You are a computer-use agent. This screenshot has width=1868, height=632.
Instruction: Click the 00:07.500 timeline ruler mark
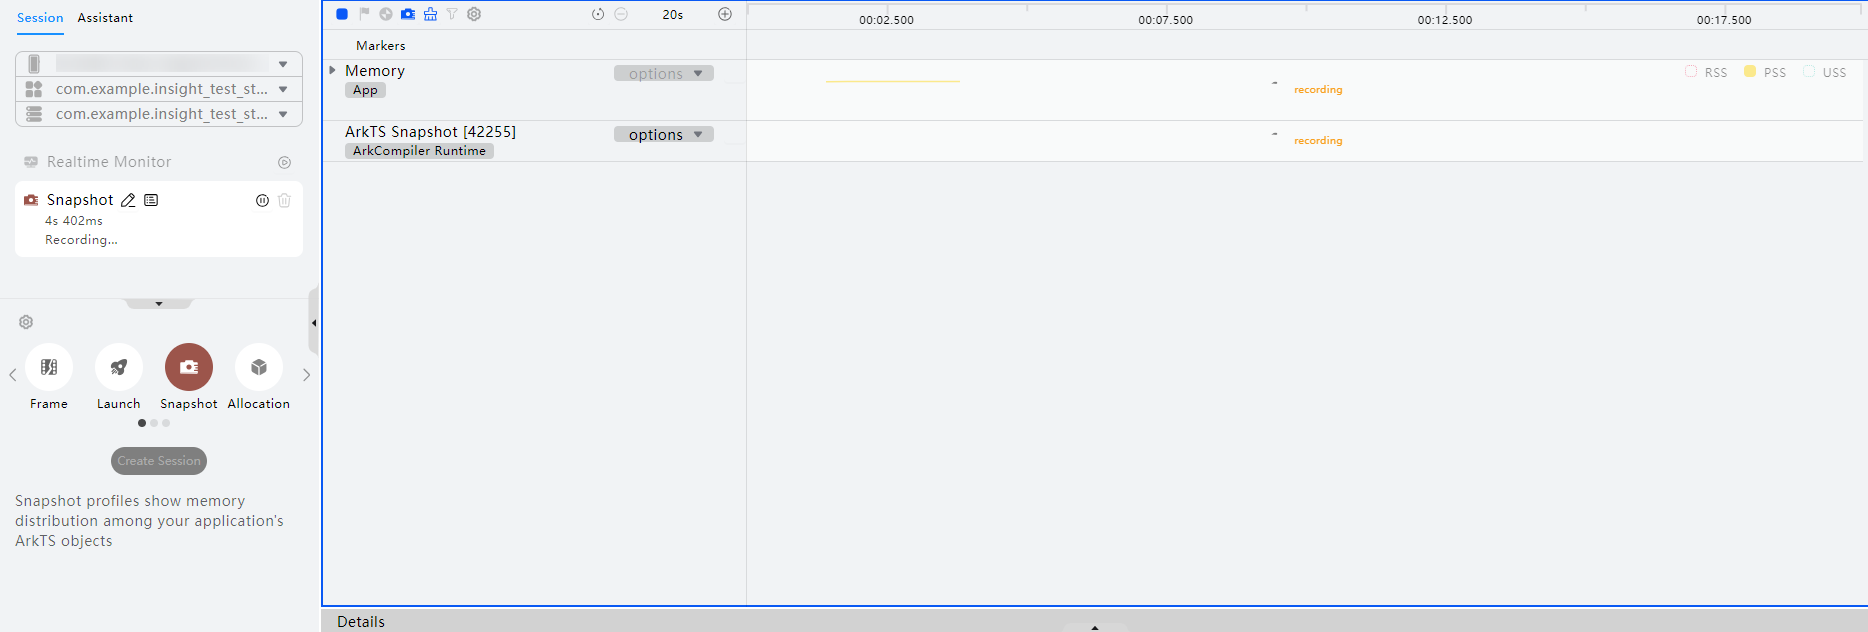point(1165,20)
